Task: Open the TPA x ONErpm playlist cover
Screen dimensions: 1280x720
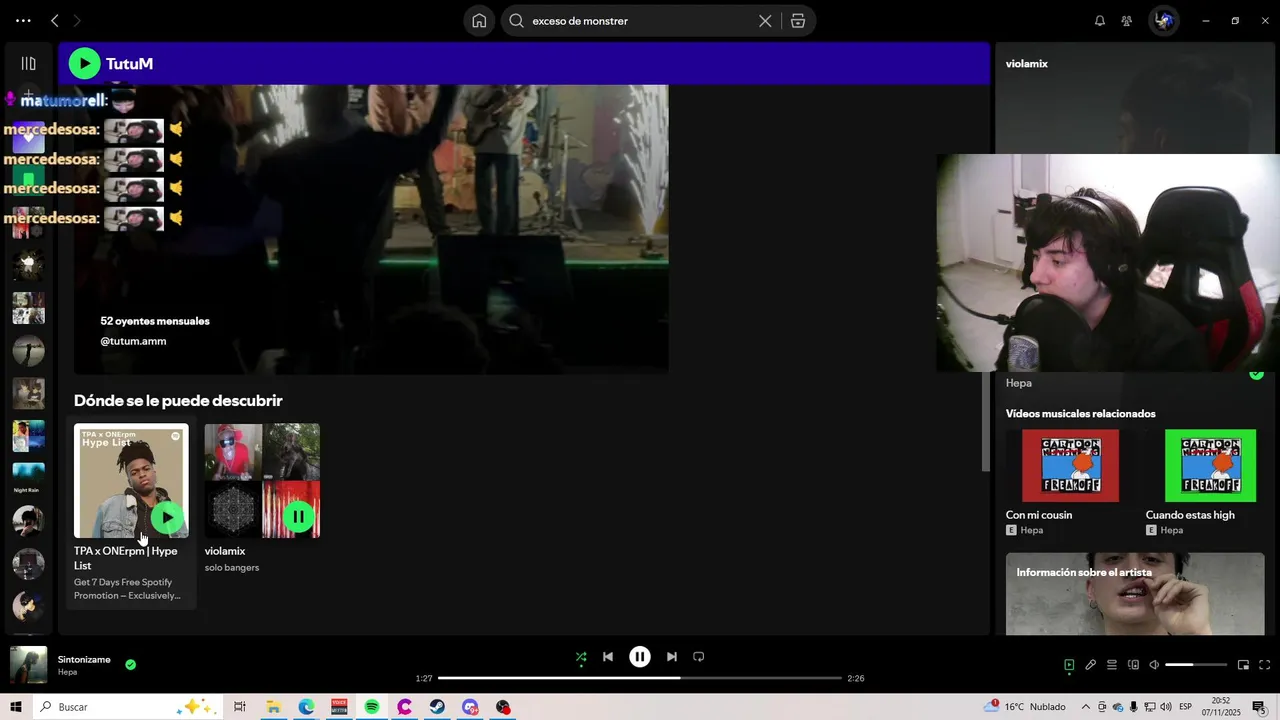Action: point(131,481)
